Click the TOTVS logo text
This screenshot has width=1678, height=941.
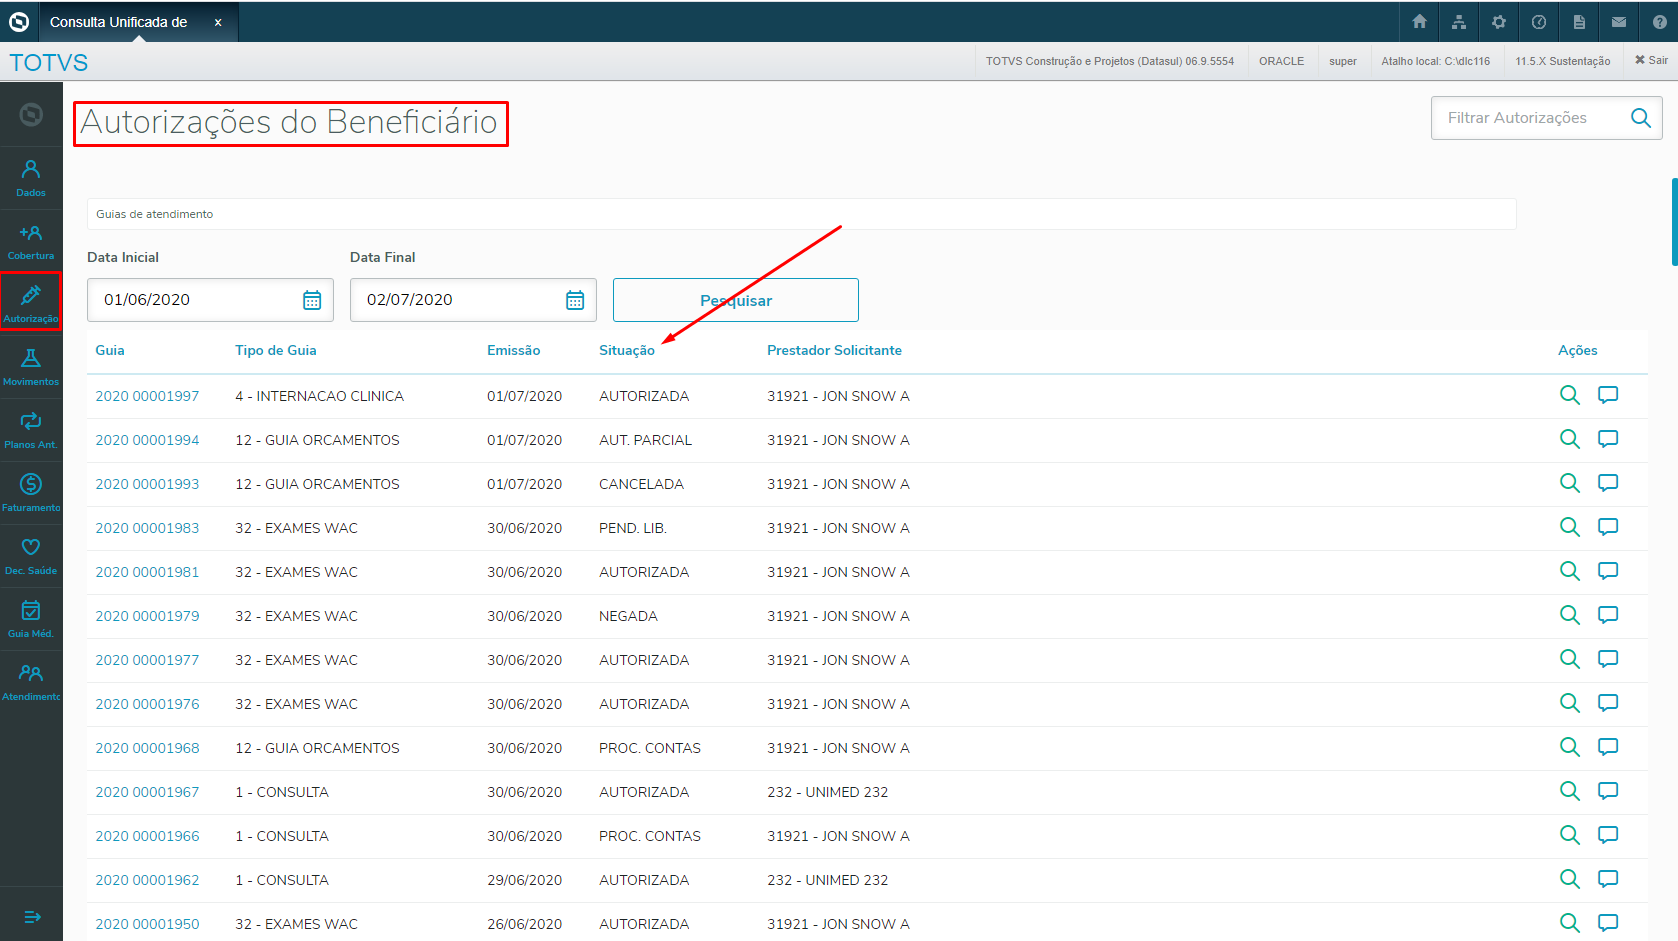tap(48, 63)
